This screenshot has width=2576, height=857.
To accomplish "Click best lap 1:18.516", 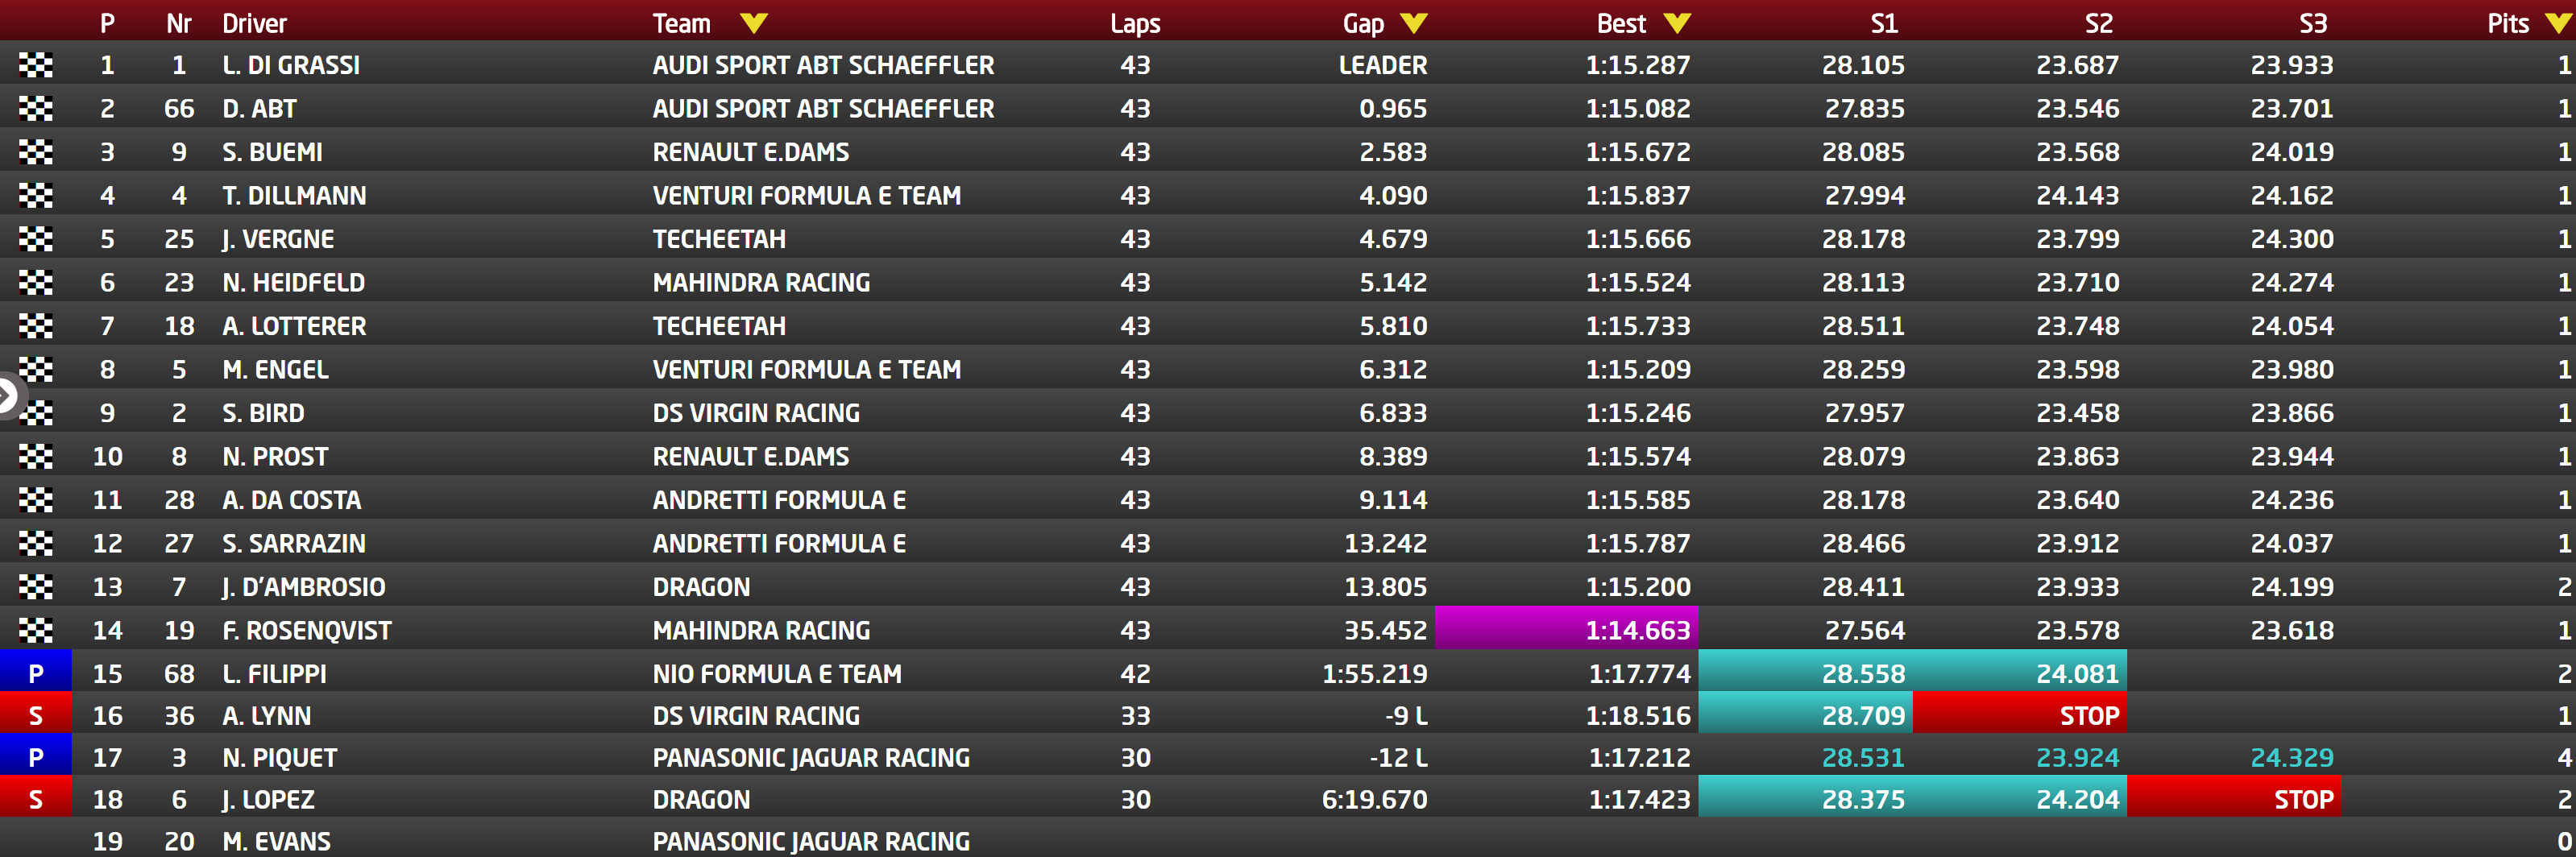I will click(1640, 715).
